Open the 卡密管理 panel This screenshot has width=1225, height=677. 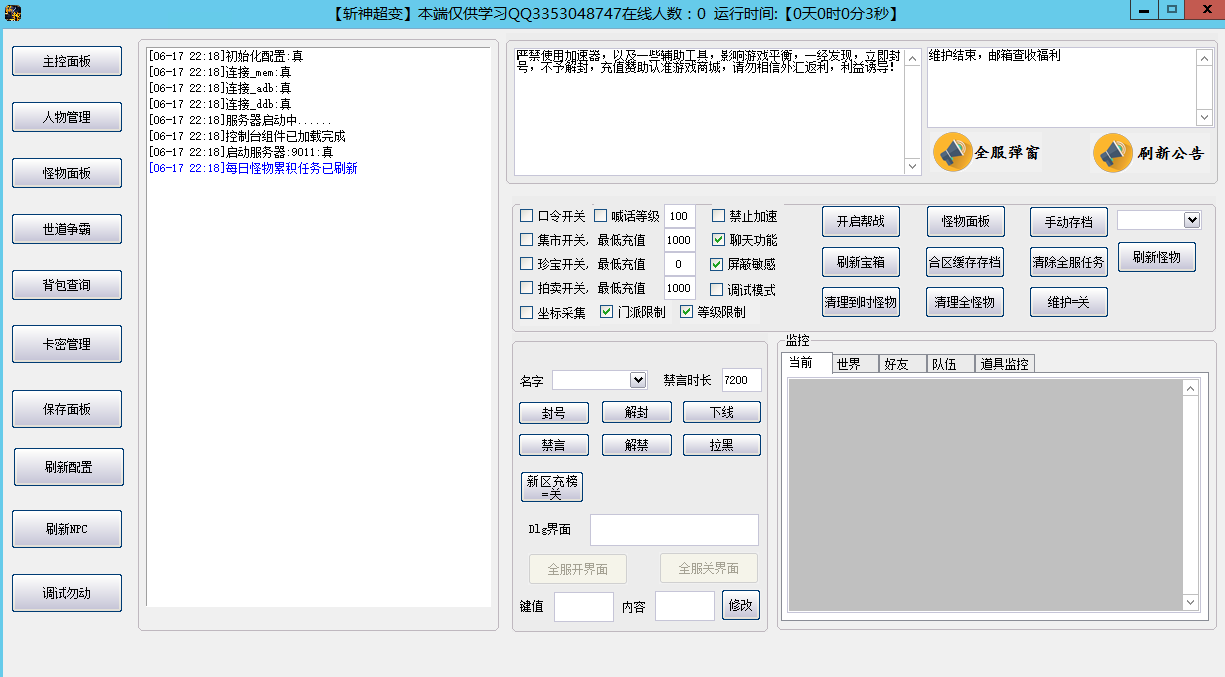[x=67, y=344]
